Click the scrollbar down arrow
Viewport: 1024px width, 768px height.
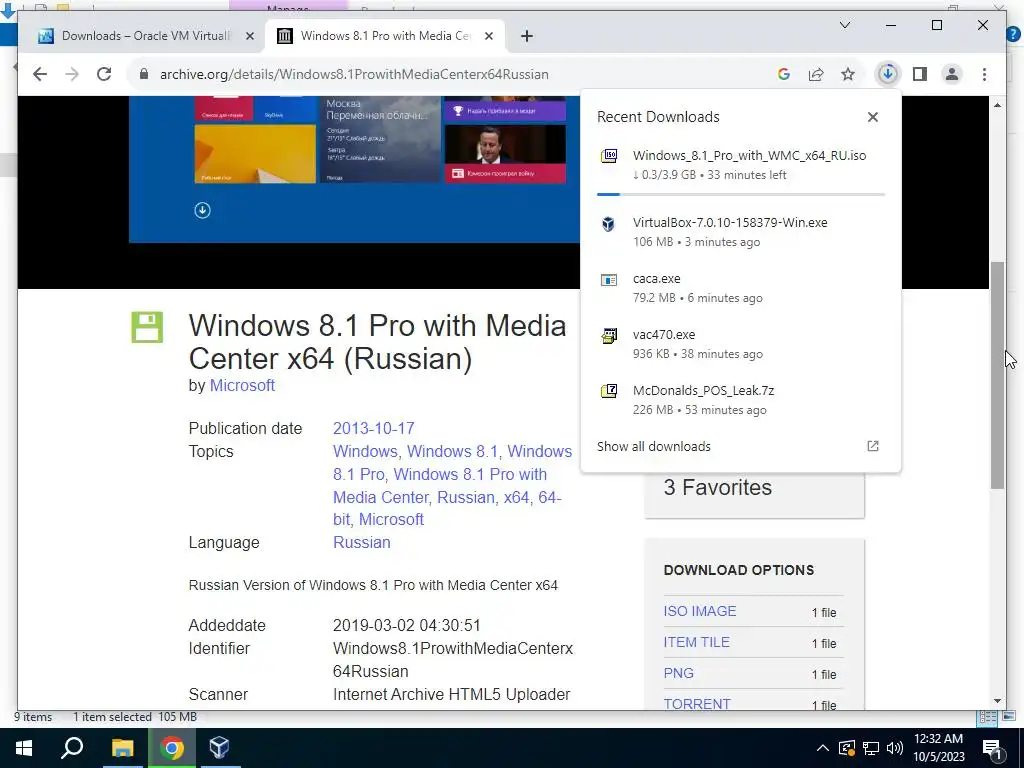[997, 701]
